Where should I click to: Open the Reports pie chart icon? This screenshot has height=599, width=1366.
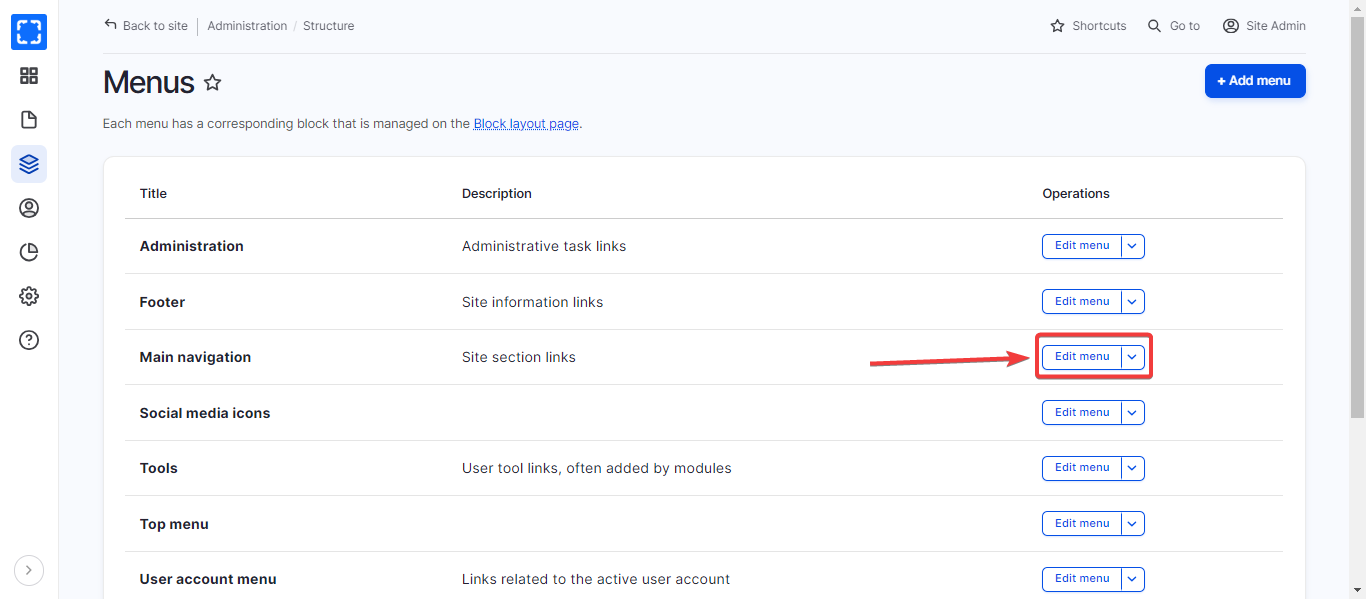(29, 252)
